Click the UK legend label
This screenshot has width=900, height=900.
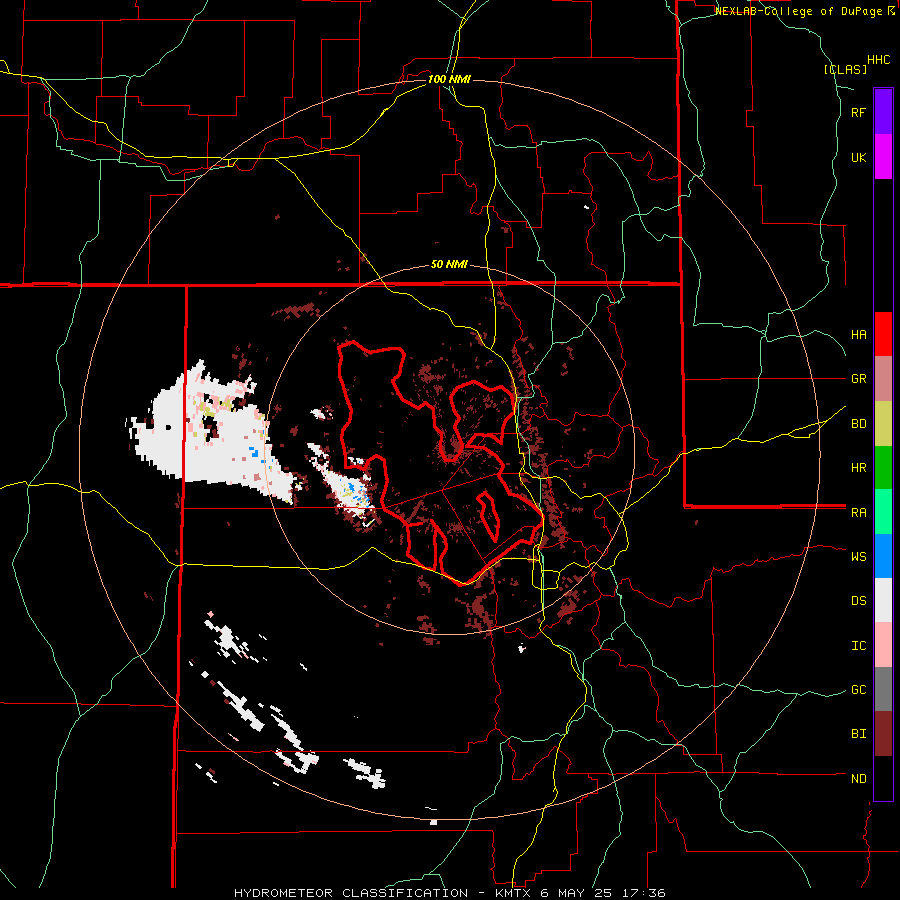point(858,157)
